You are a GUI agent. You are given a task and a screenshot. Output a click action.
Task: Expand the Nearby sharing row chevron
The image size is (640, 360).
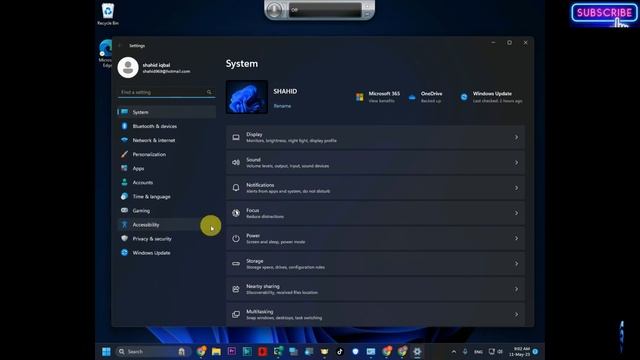(x=516, y=289)
